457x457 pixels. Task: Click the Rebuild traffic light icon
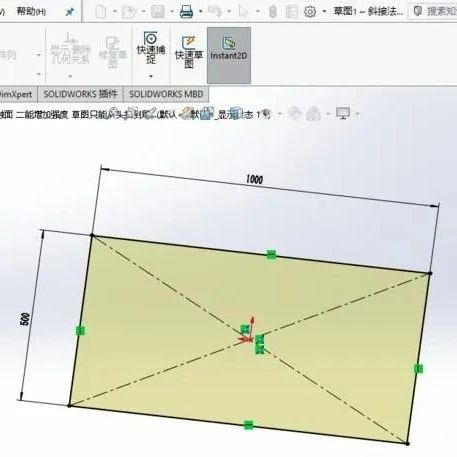pyautogui.click(x=273, y=12)
